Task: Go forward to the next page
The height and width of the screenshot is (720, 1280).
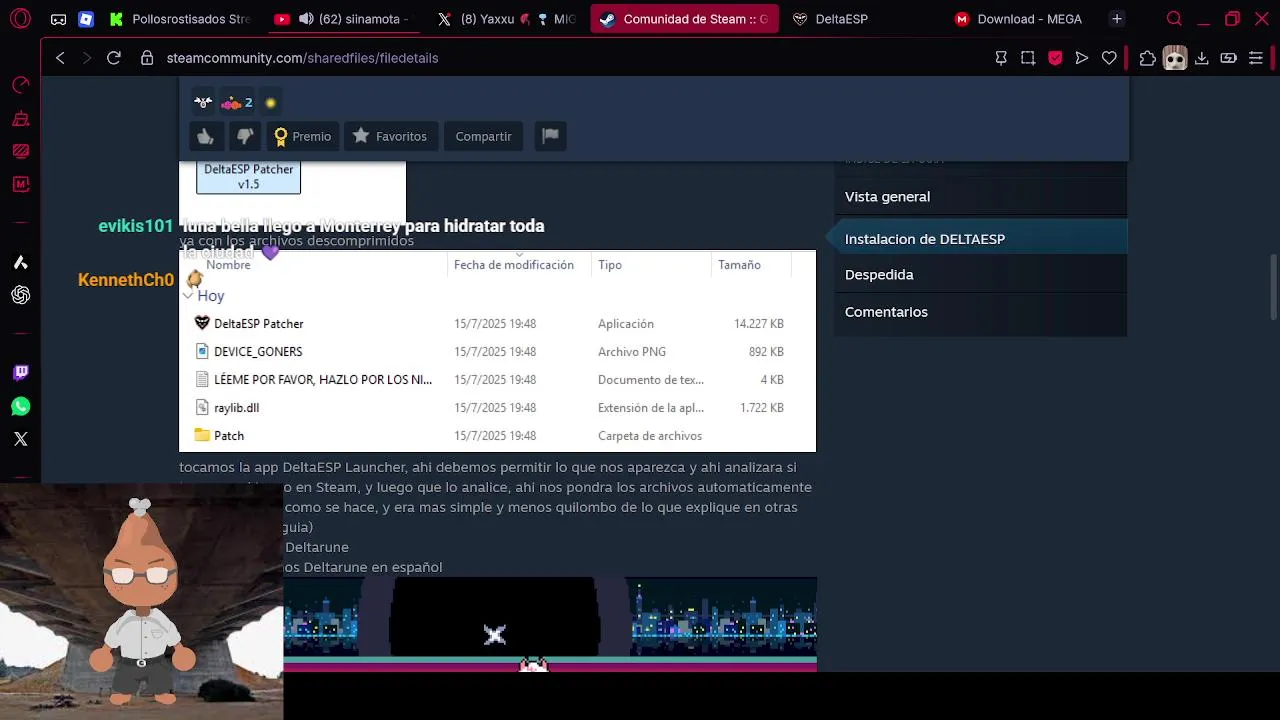Action: [x=87, y=58]
